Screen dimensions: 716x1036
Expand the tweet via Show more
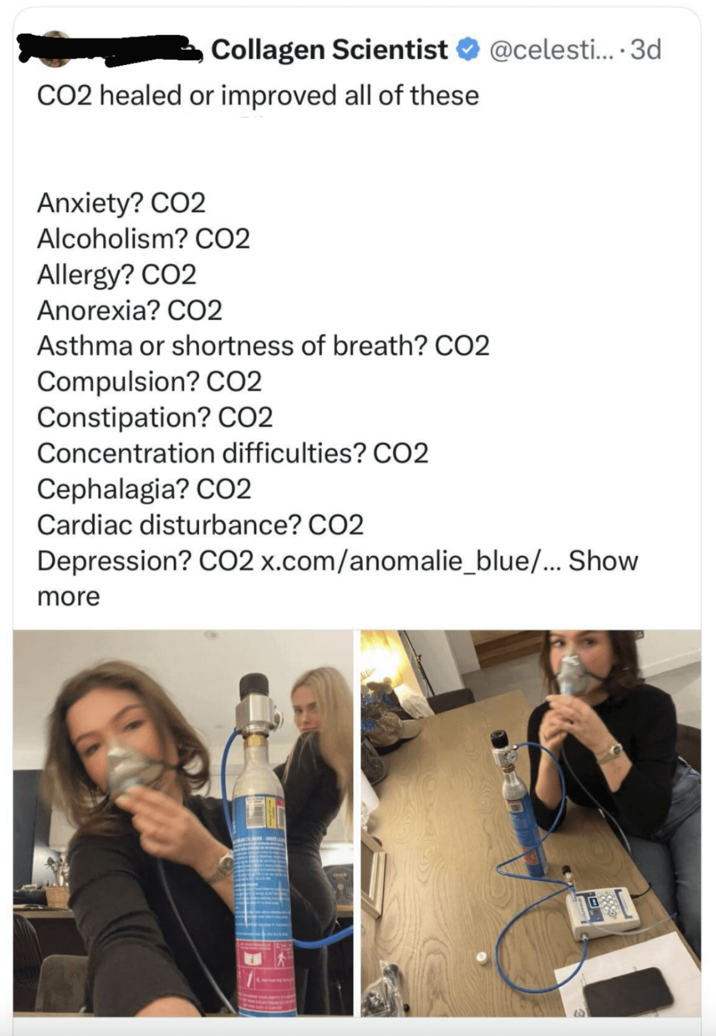pos(338,579)
